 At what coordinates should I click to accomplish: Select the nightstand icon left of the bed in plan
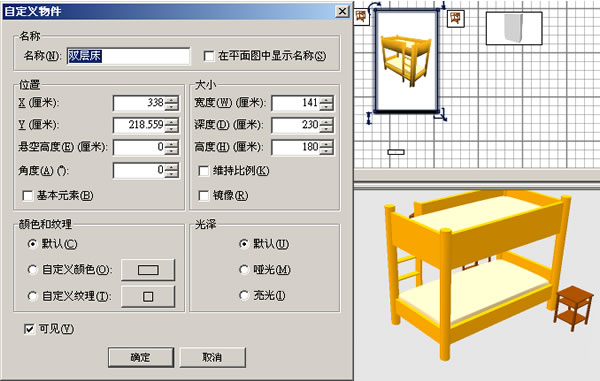[361, 17]
